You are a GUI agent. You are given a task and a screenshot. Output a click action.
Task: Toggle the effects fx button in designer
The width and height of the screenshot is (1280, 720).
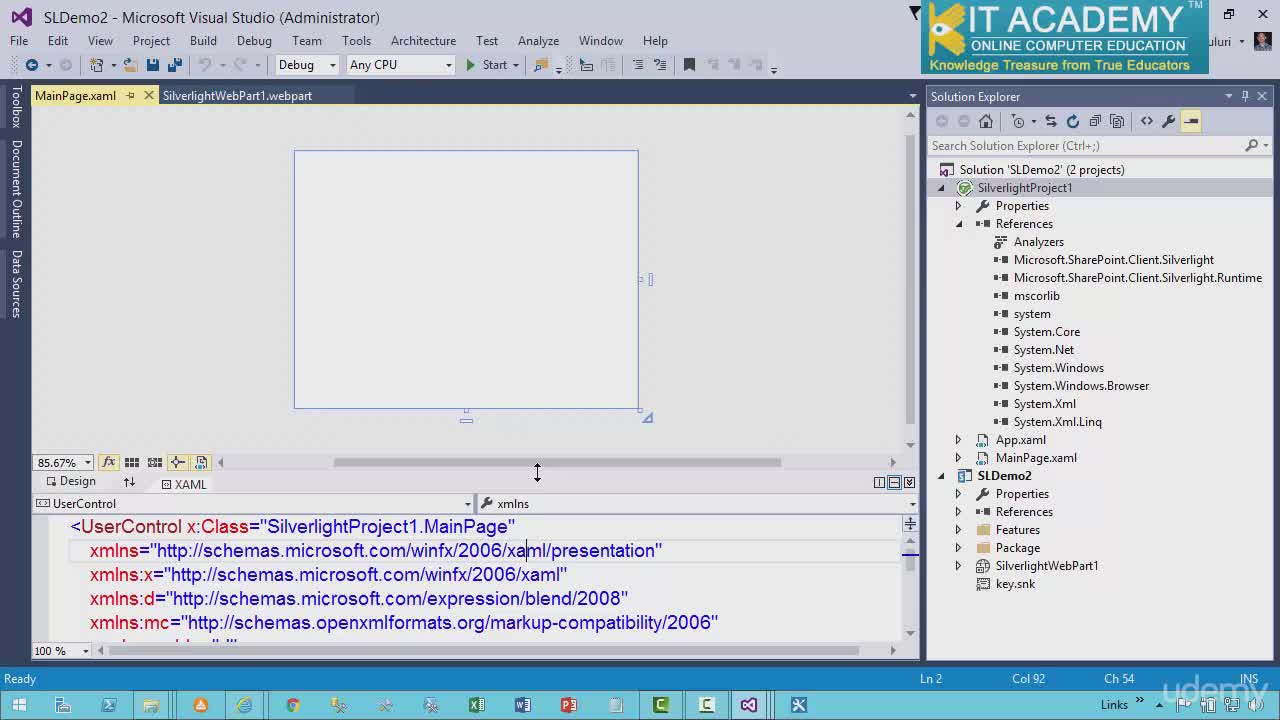click(x=107, y=462)
